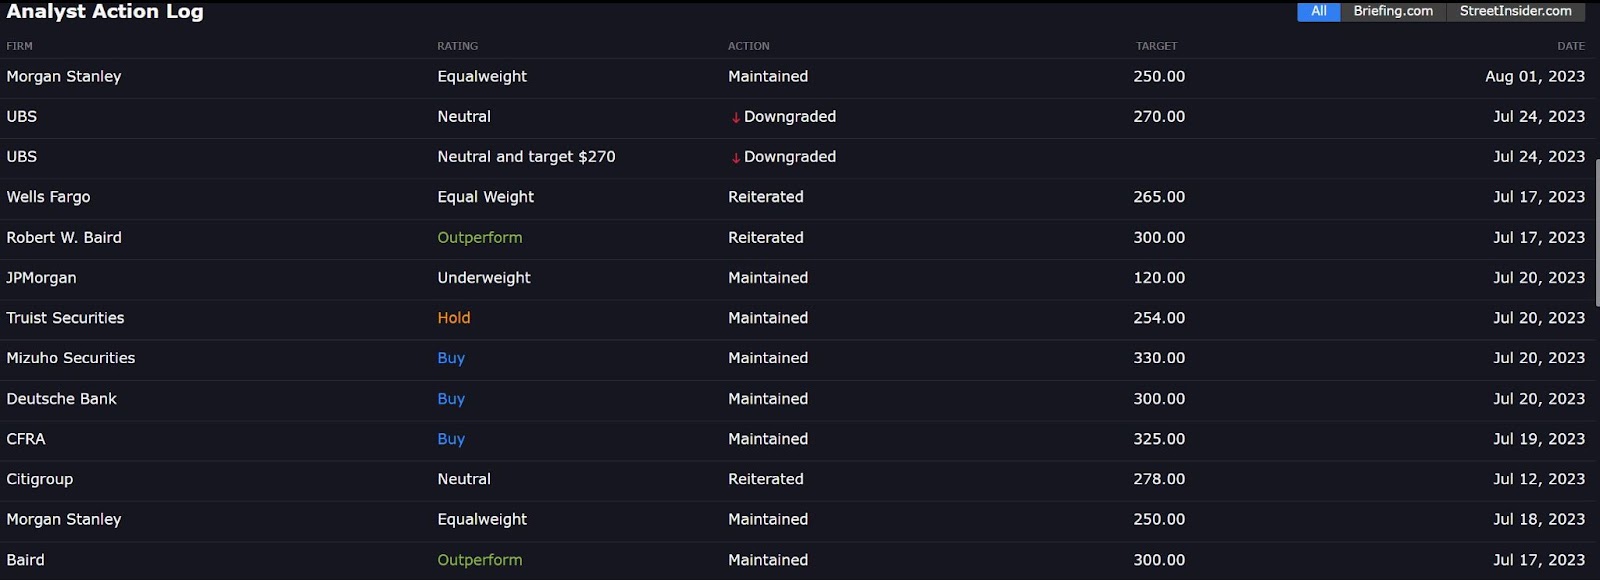This screenshot has width=1600, height=580.
Task: Sort by the FIRM column header
Action: point(19,46)
